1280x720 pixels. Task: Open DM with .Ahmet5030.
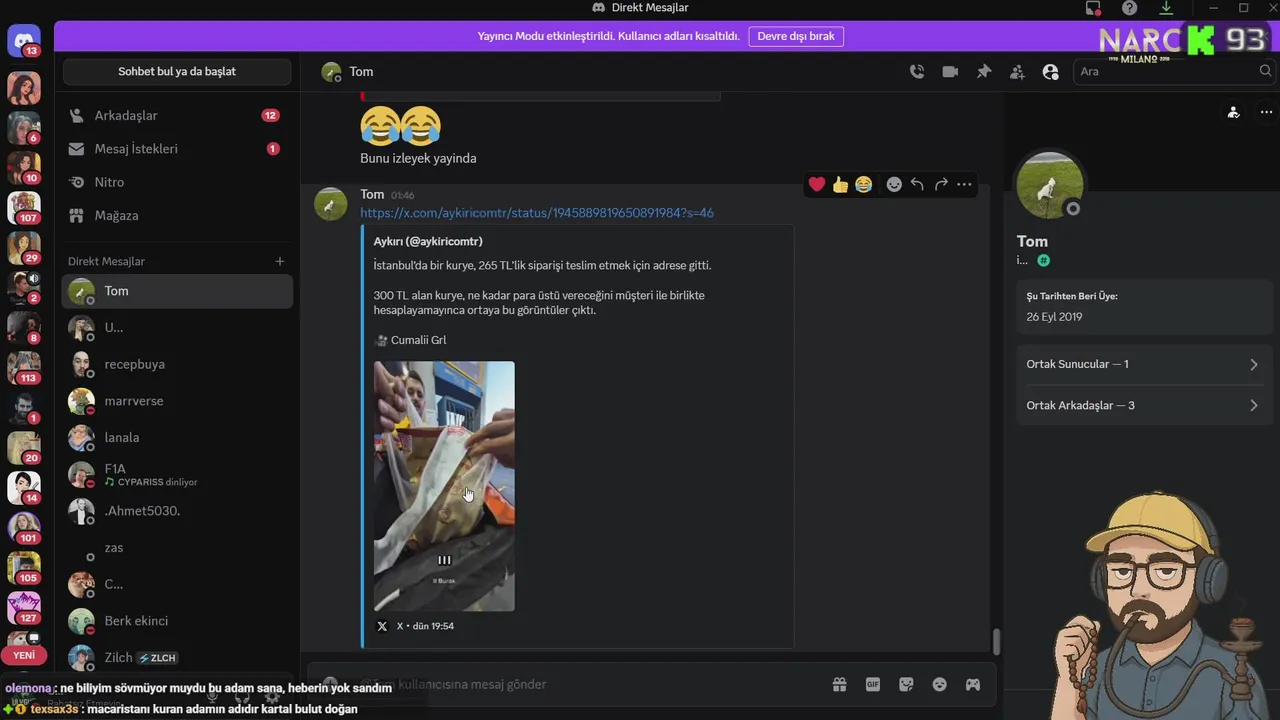pos(177,511)
